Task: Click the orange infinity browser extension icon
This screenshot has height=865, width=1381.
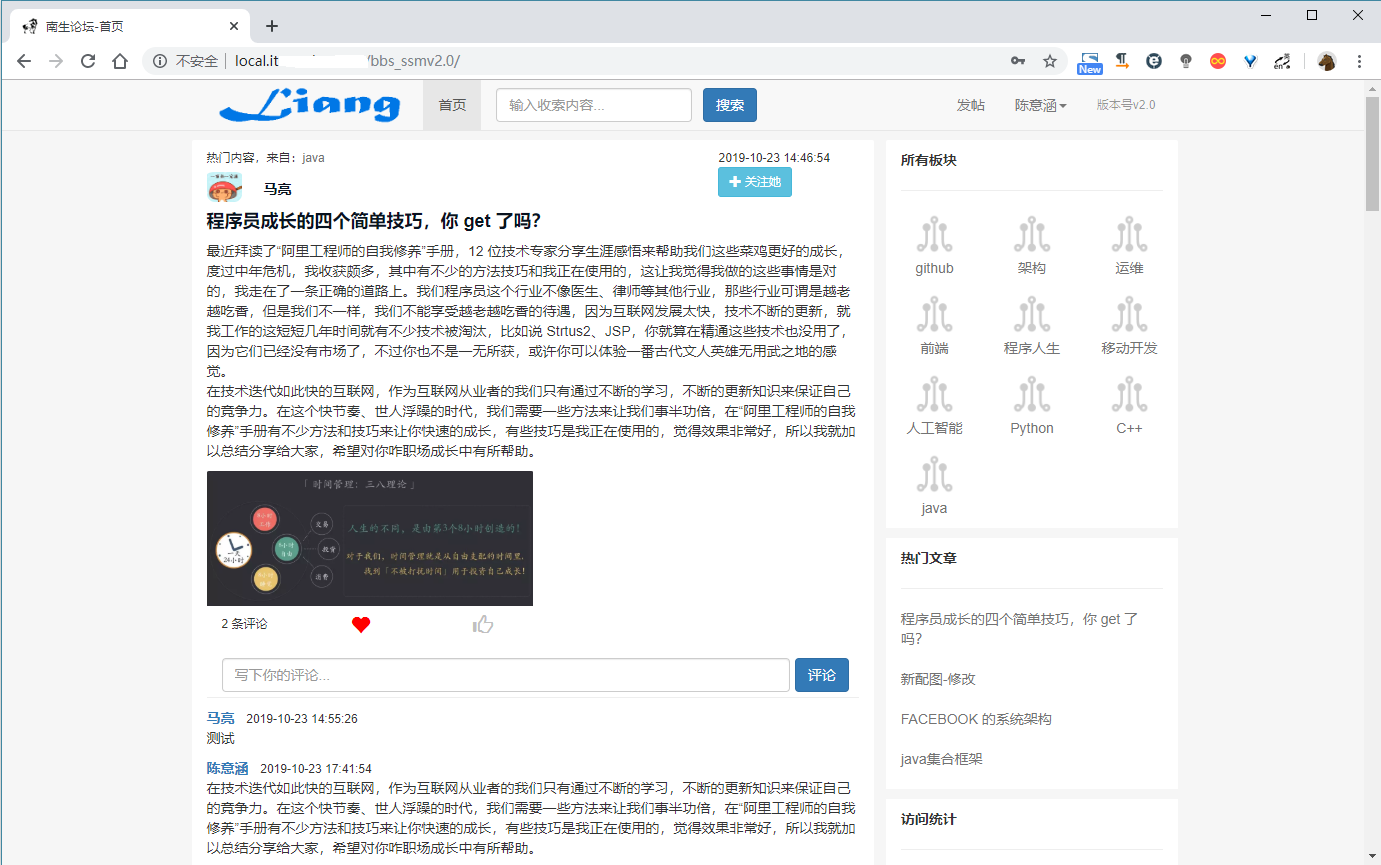Action: (x=1218, y=61)
